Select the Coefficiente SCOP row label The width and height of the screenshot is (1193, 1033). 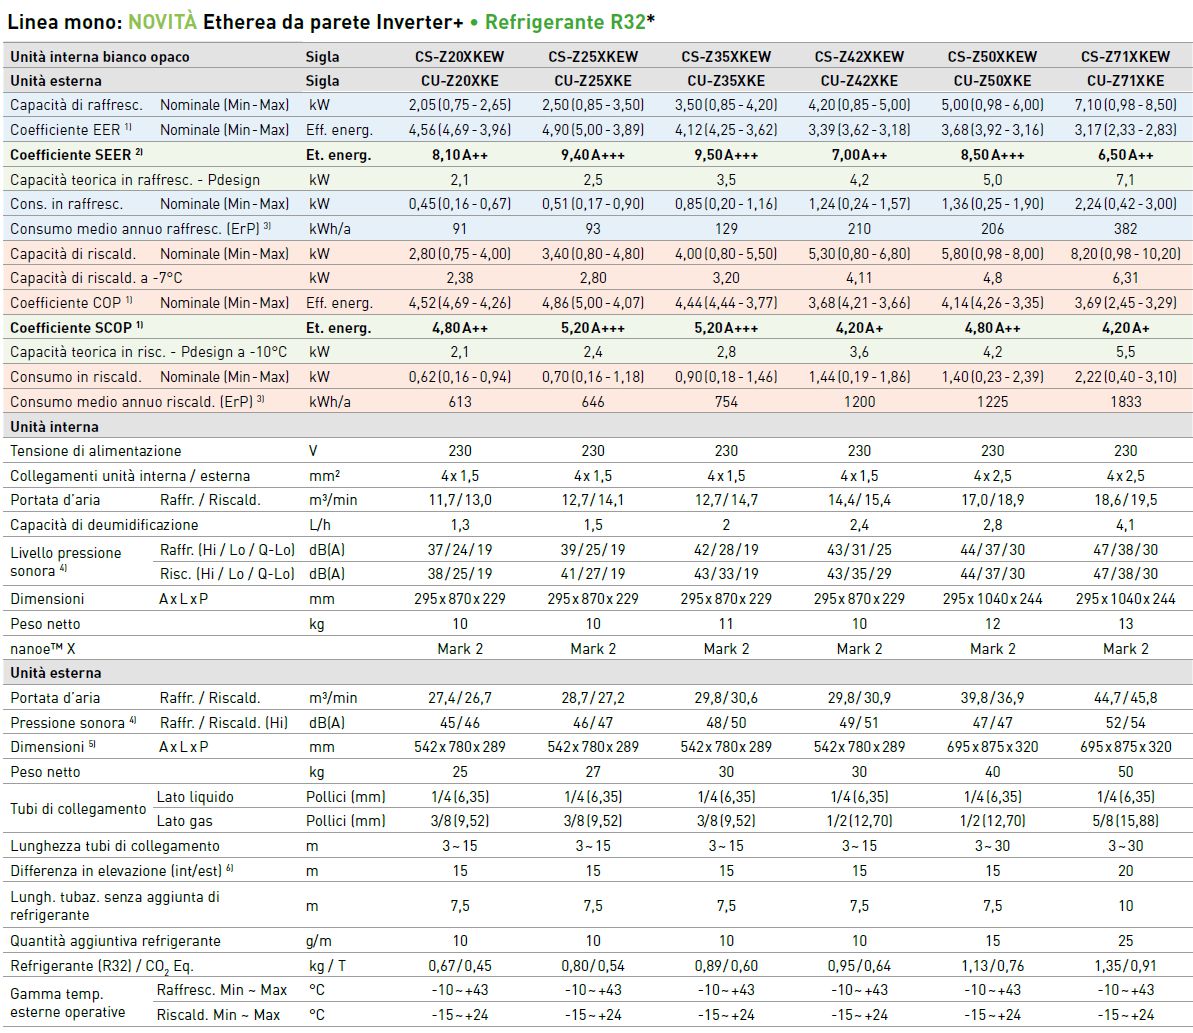76,328
